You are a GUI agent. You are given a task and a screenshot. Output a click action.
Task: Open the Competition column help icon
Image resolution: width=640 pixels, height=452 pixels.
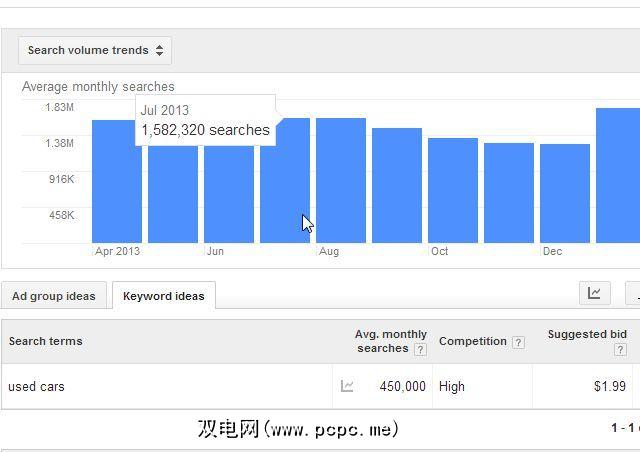[518, 342]
